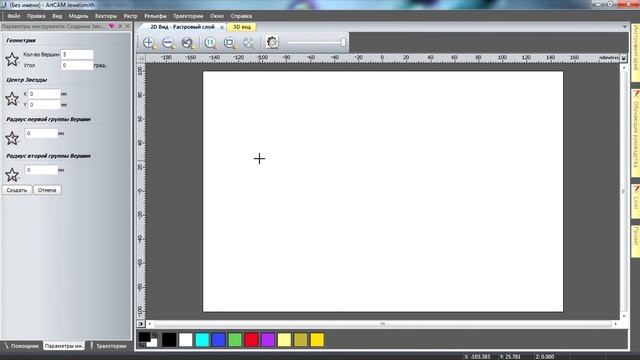Viewport: 640px width, 360px height.
Task: Switch to the Траектории bottom tab
Action: [109, 346]
